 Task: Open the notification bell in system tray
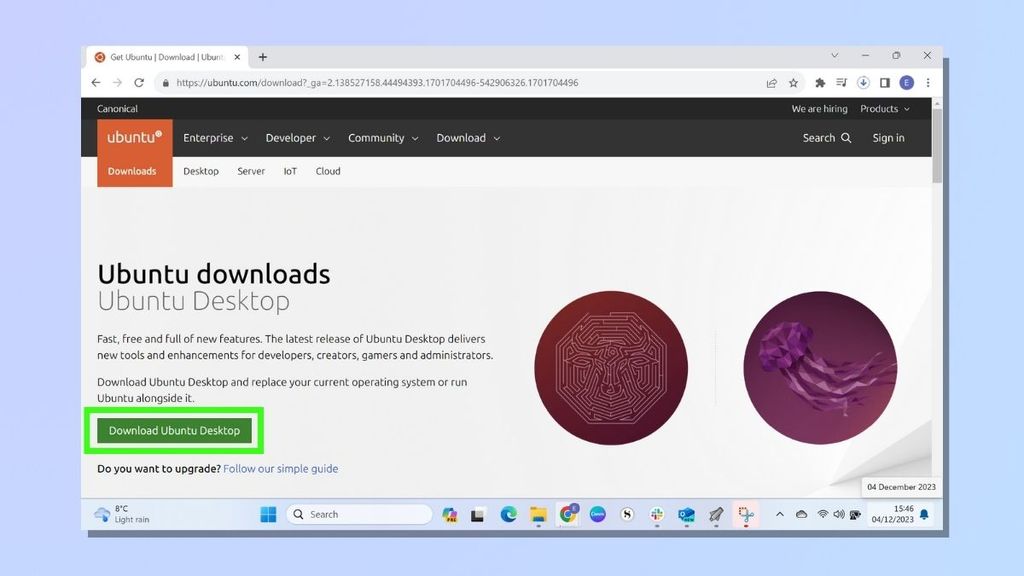pyautogui.click(x=924, y=514)
